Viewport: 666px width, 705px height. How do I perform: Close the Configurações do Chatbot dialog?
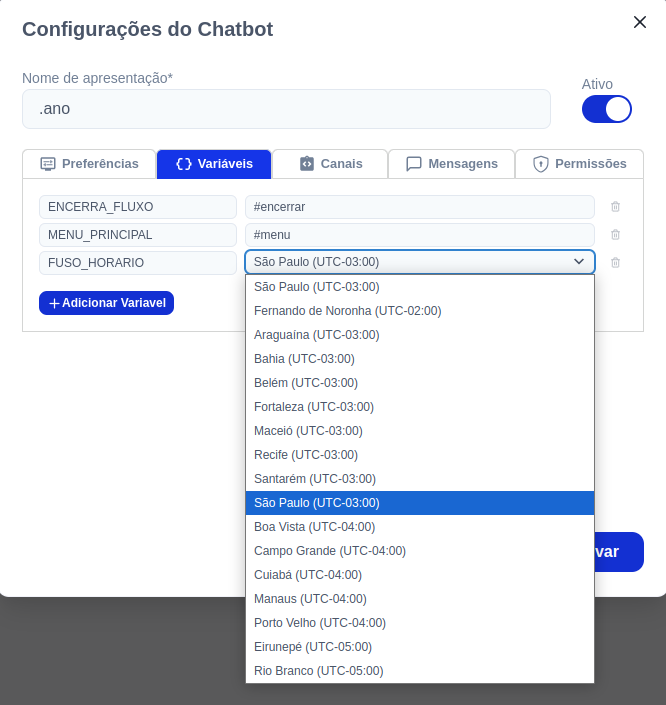pyautogui.click(x=639, y=22)
